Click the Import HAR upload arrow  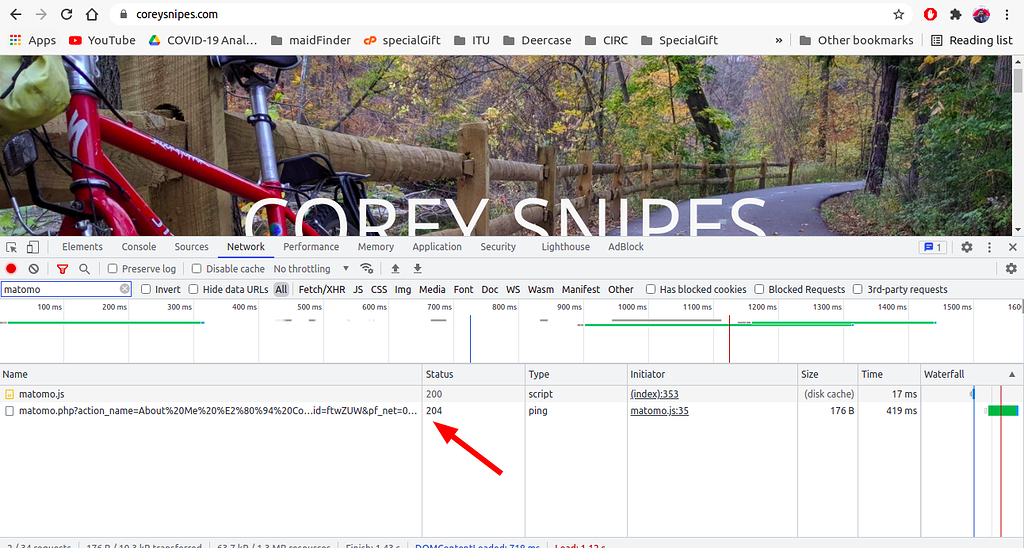pyautogui.click(x=395, y=269)
